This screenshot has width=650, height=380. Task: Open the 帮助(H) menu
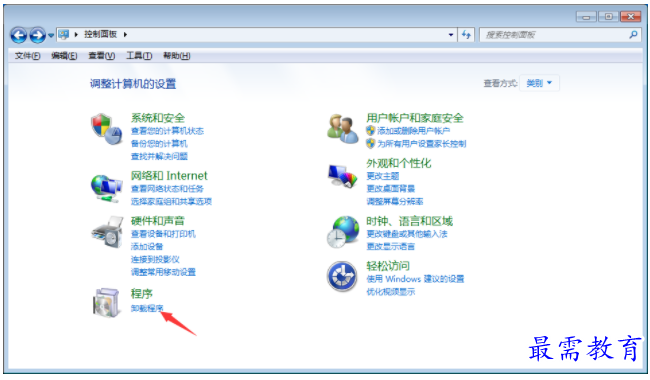click(177, 56)
